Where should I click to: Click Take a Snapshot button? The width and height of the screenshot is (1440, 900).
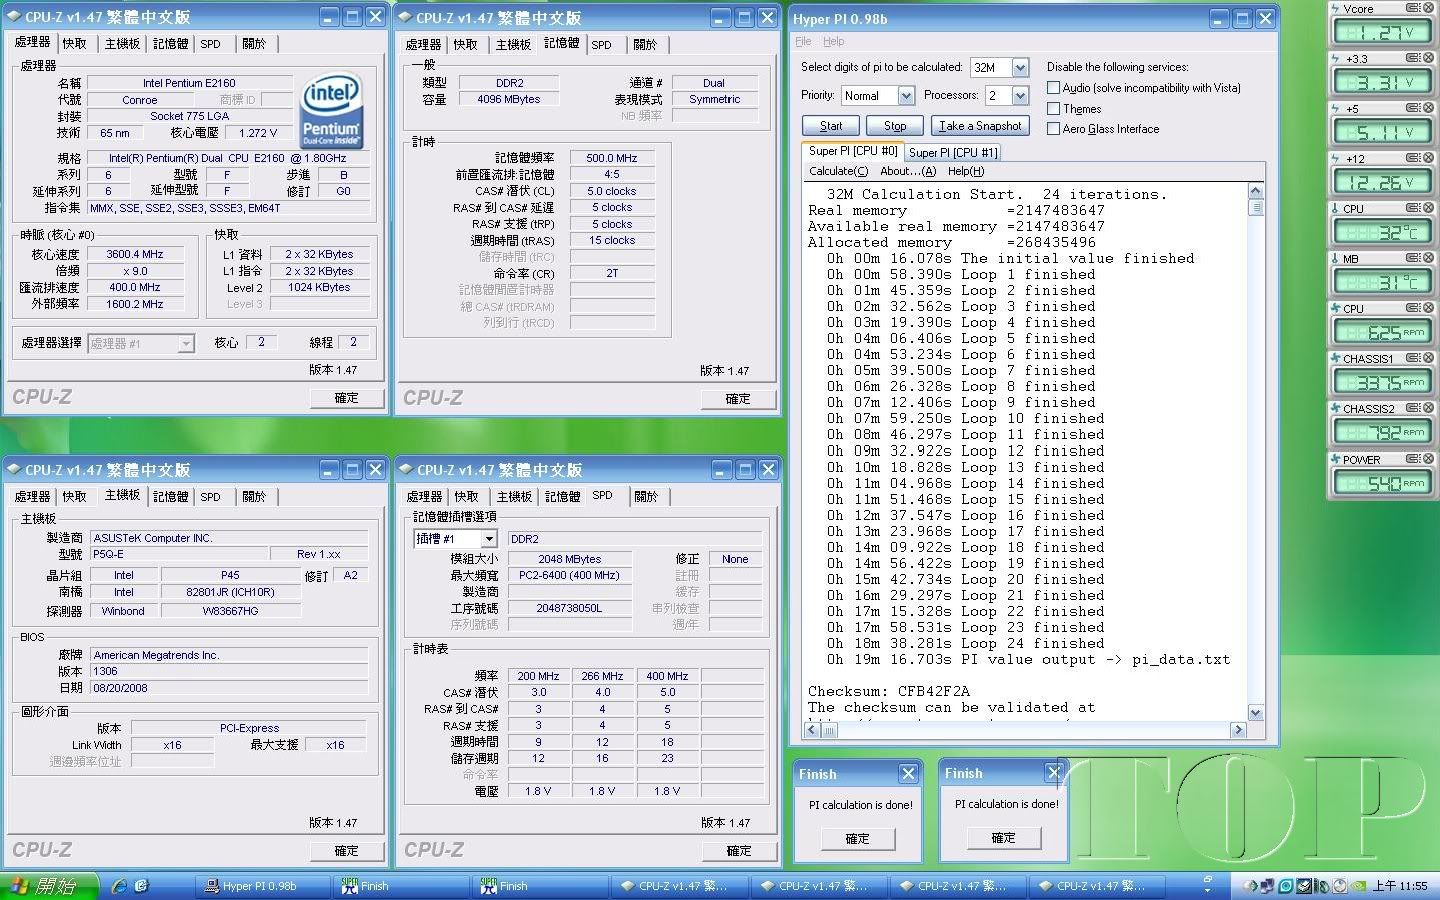pyautogui.click(x=980, y=126)
